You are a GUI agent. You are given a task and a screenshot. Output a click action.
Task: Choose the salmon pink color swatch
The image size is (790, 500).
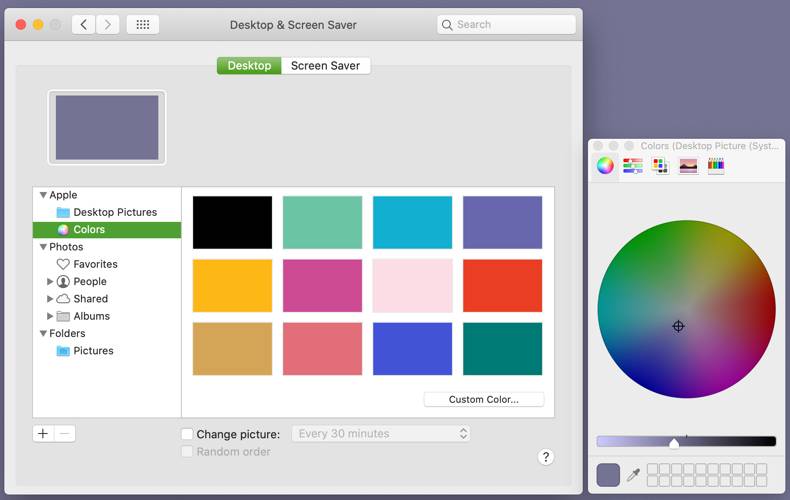pos(322,349)
